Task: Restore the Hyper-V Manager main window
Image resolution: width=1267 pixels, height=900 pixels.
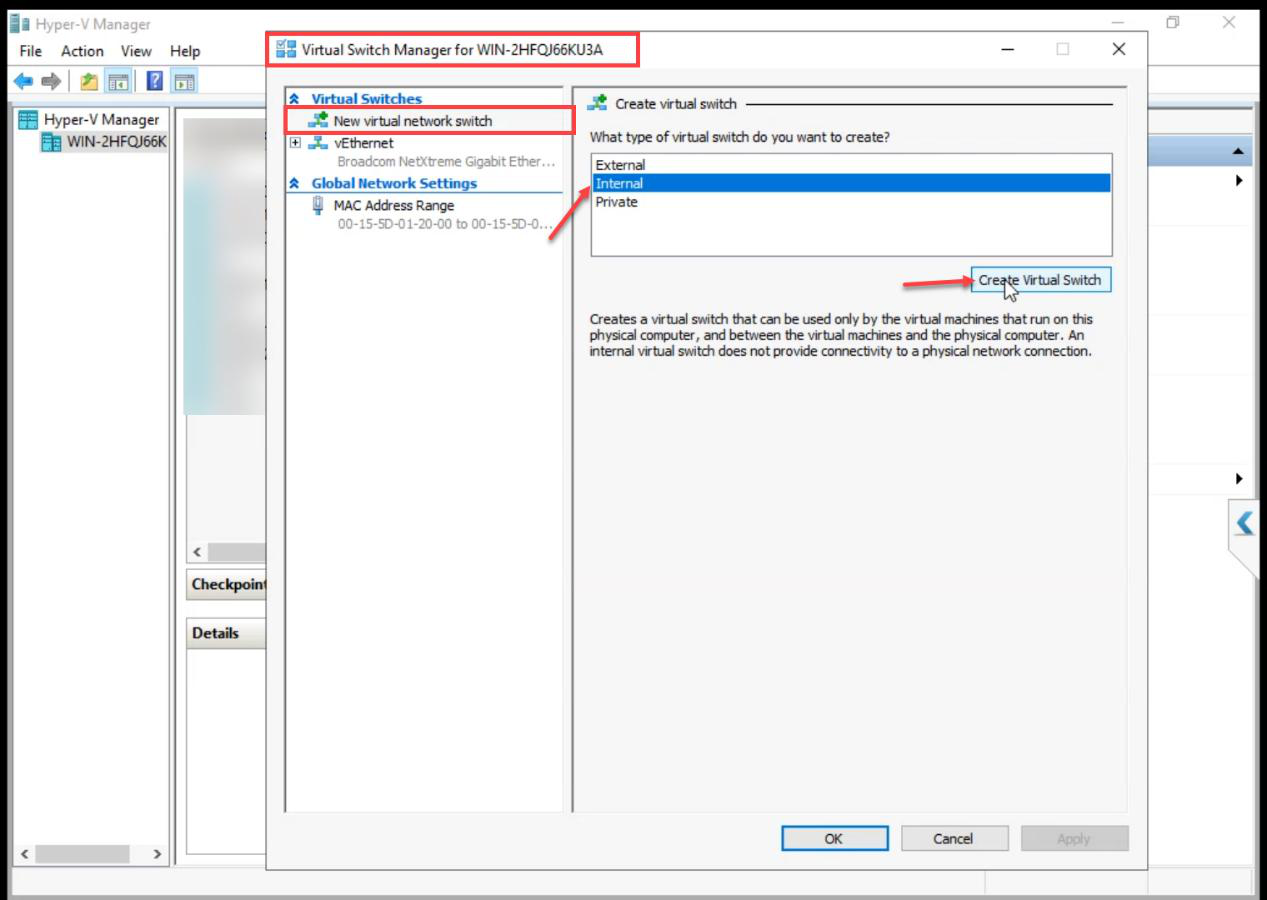Action: tap(1173, 22)
